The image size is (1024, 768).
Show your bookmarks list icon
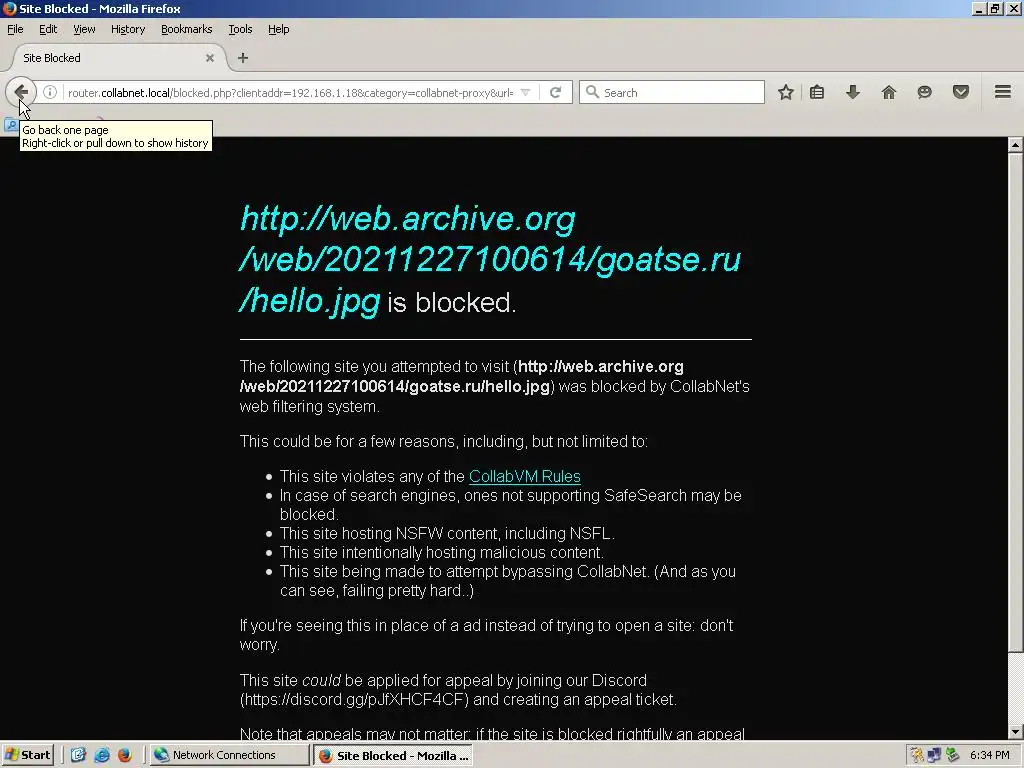point(817,92)
